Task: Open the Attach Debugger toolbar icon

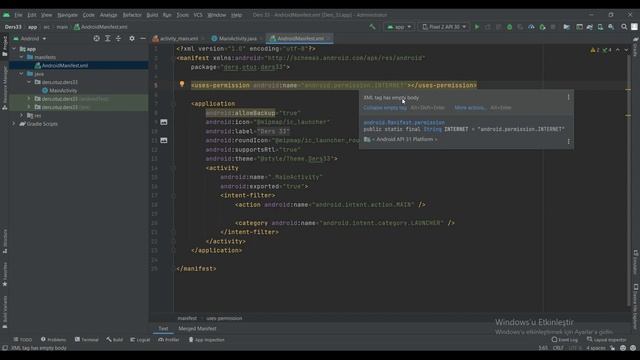Action: (542, 27)
